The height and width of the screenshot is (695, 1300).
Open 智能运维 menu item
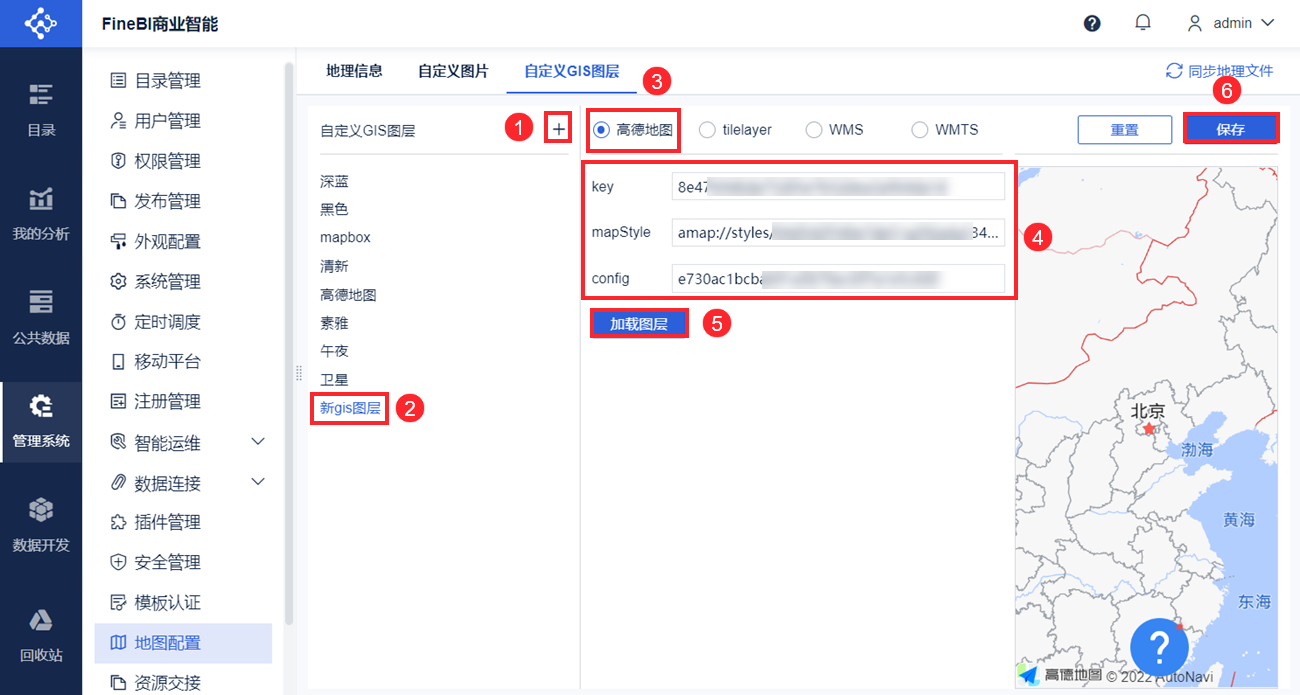(x=183, y=442)
